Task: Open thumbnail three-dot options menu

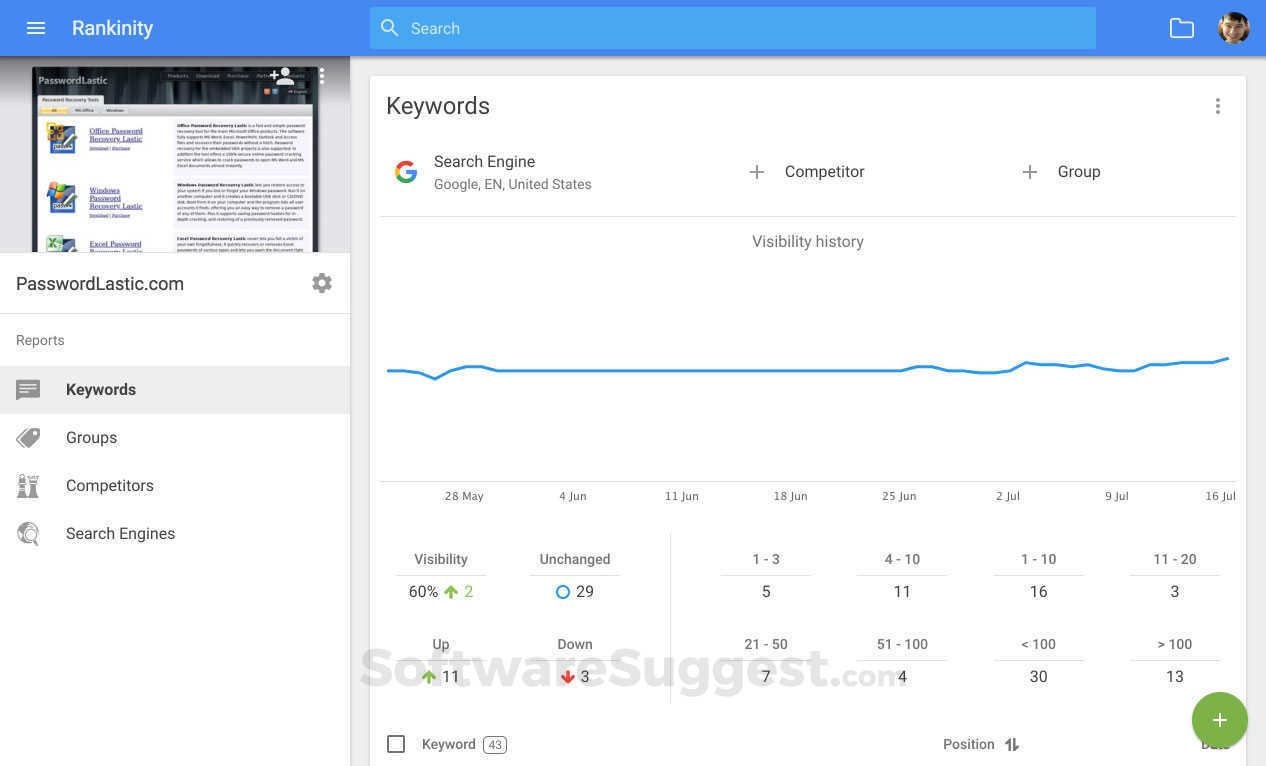Action: (322, 76)
